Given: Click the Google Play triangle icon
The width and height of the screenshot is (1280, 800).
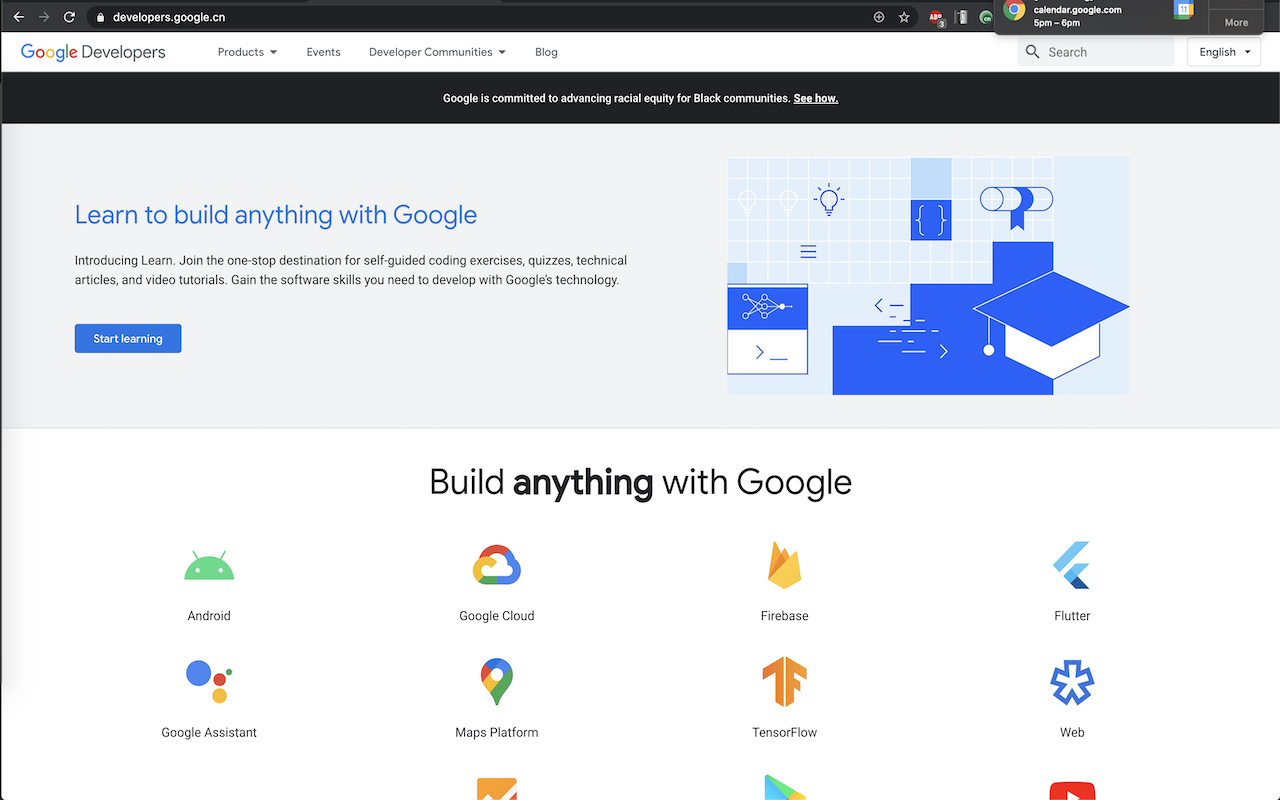Looking at the screenshot, I should pos(784,790).
